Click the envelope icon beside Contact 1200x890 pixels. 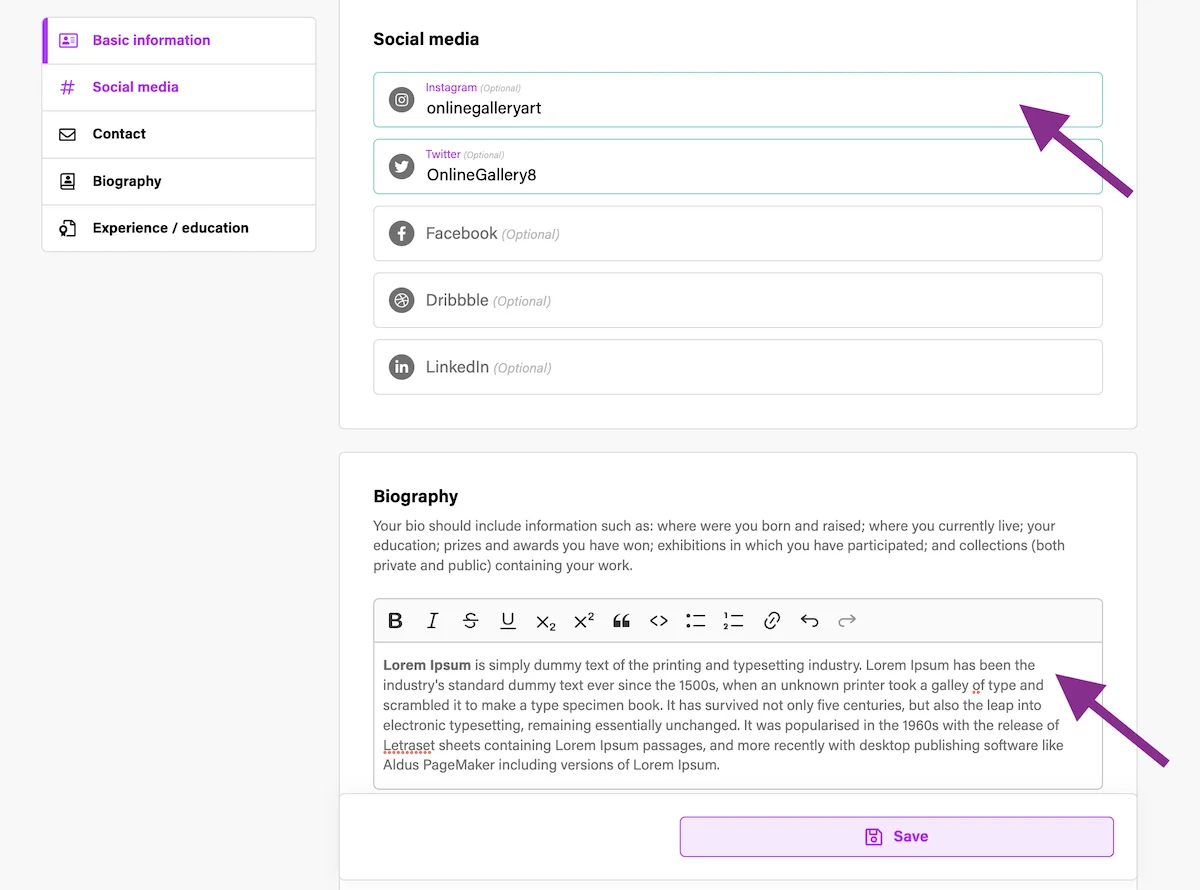(68, 134)
